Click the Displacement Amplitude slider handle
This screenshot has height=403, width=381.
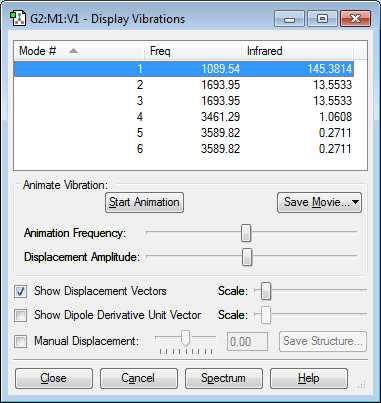click(x=247, y=257)
